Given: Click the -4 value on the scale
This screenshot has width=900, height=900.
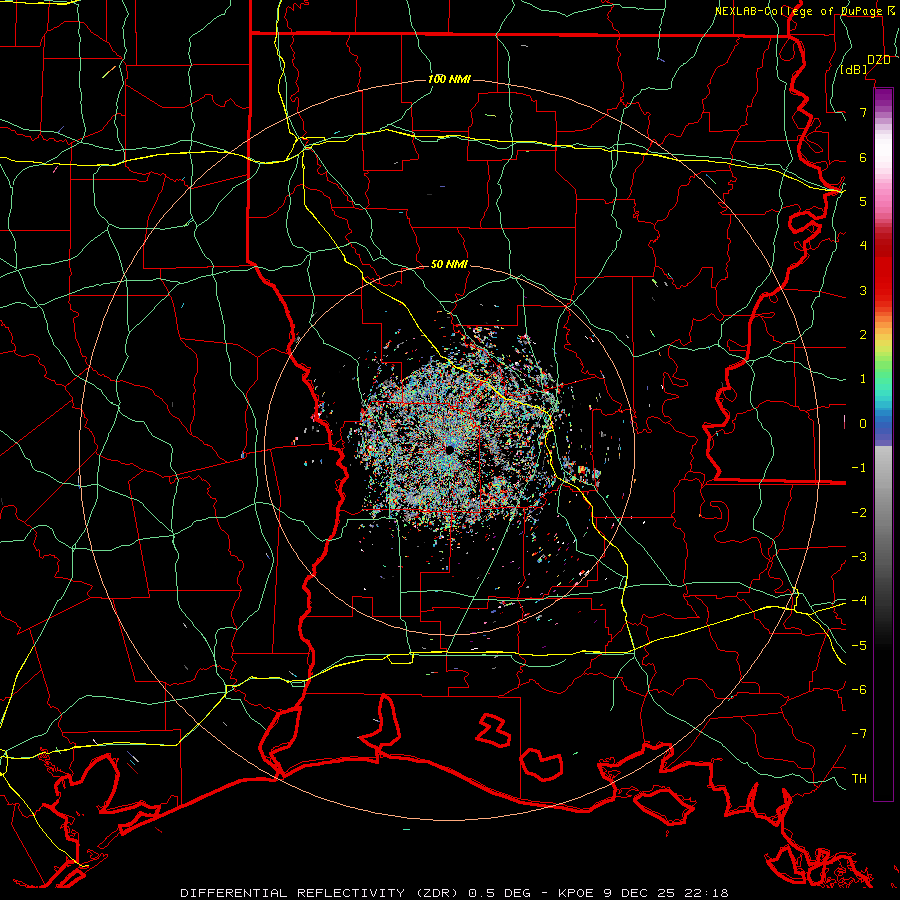Looking at the screenshot, I should [859, 601].
